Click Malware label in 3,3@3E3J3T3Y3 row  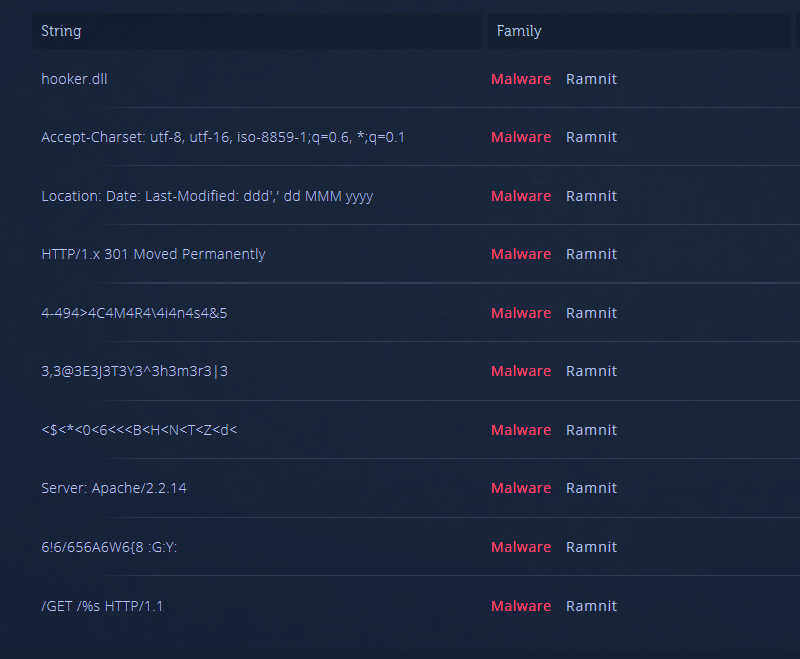521,371
